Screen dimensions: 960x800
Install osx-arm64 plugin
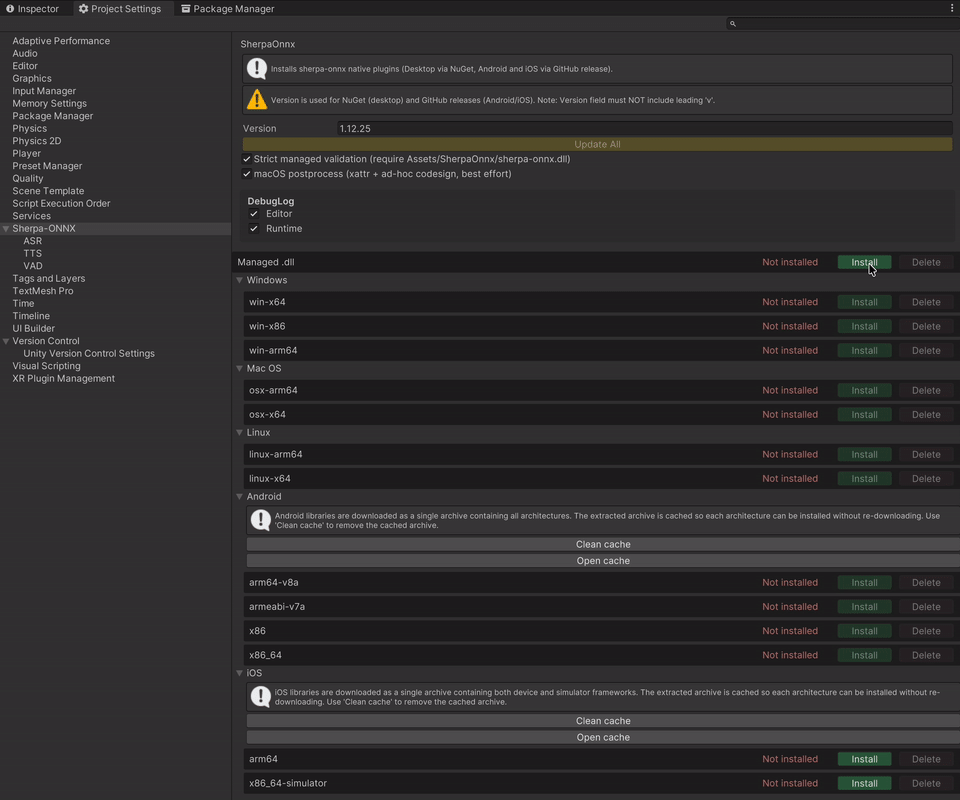(x=864, y=391)
